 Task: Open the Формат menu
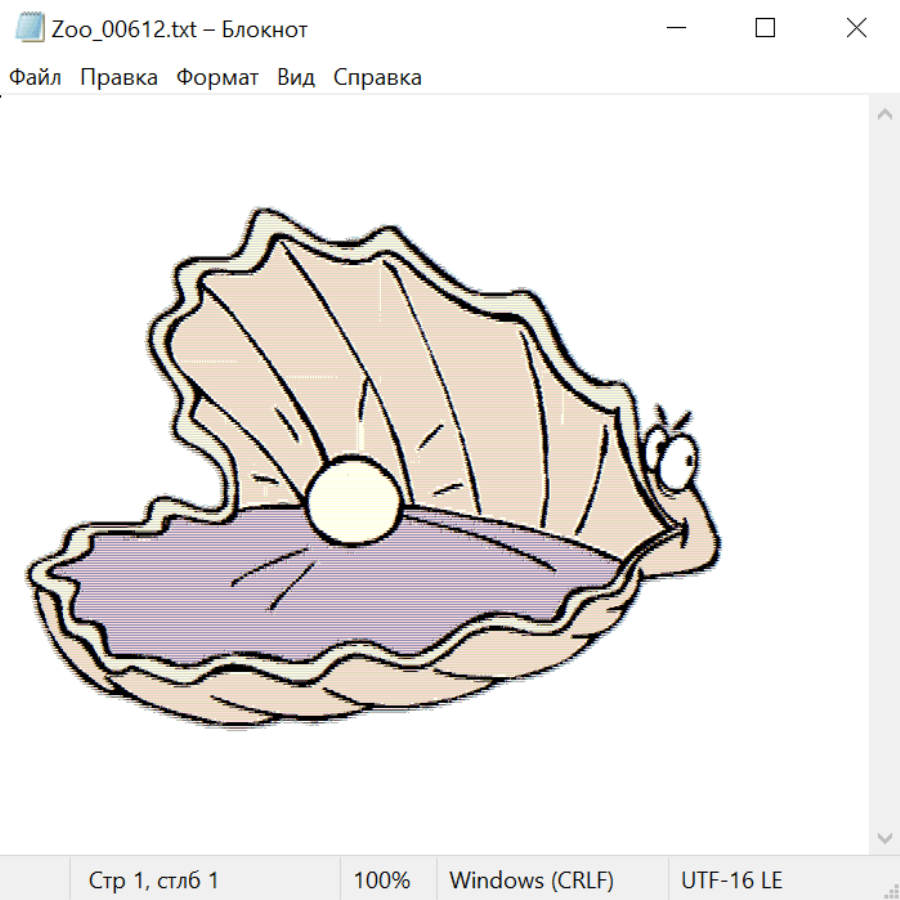tap(217, 78)
